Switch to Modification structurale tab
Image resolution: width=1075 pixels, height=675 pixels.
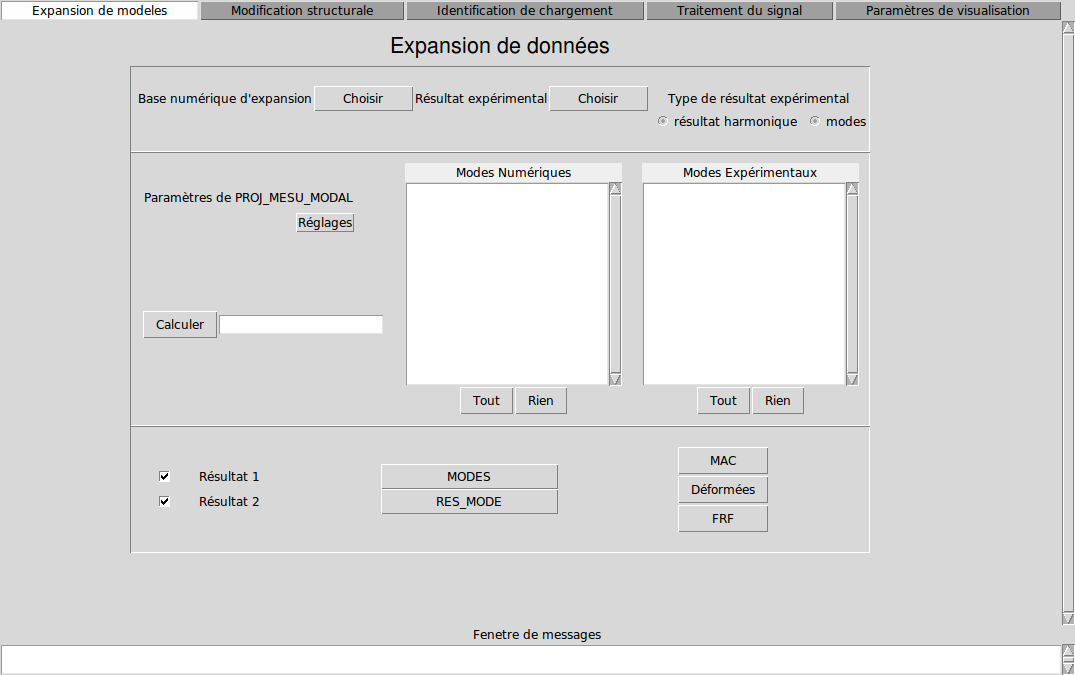(x=302, y=11)
